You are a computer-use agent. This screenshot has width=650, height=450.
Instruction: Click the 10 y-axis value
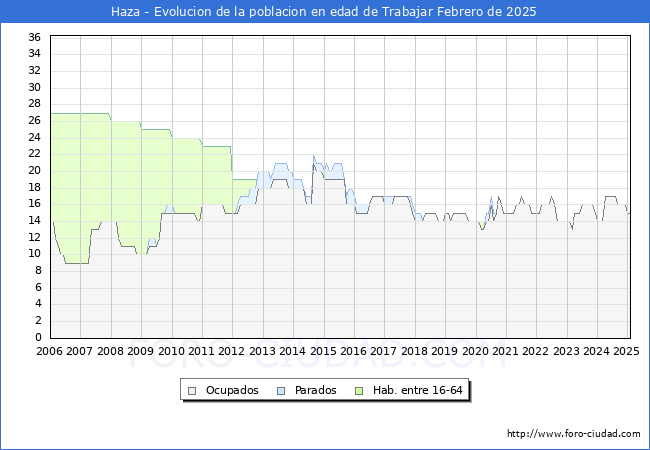(x=35, y=254)
